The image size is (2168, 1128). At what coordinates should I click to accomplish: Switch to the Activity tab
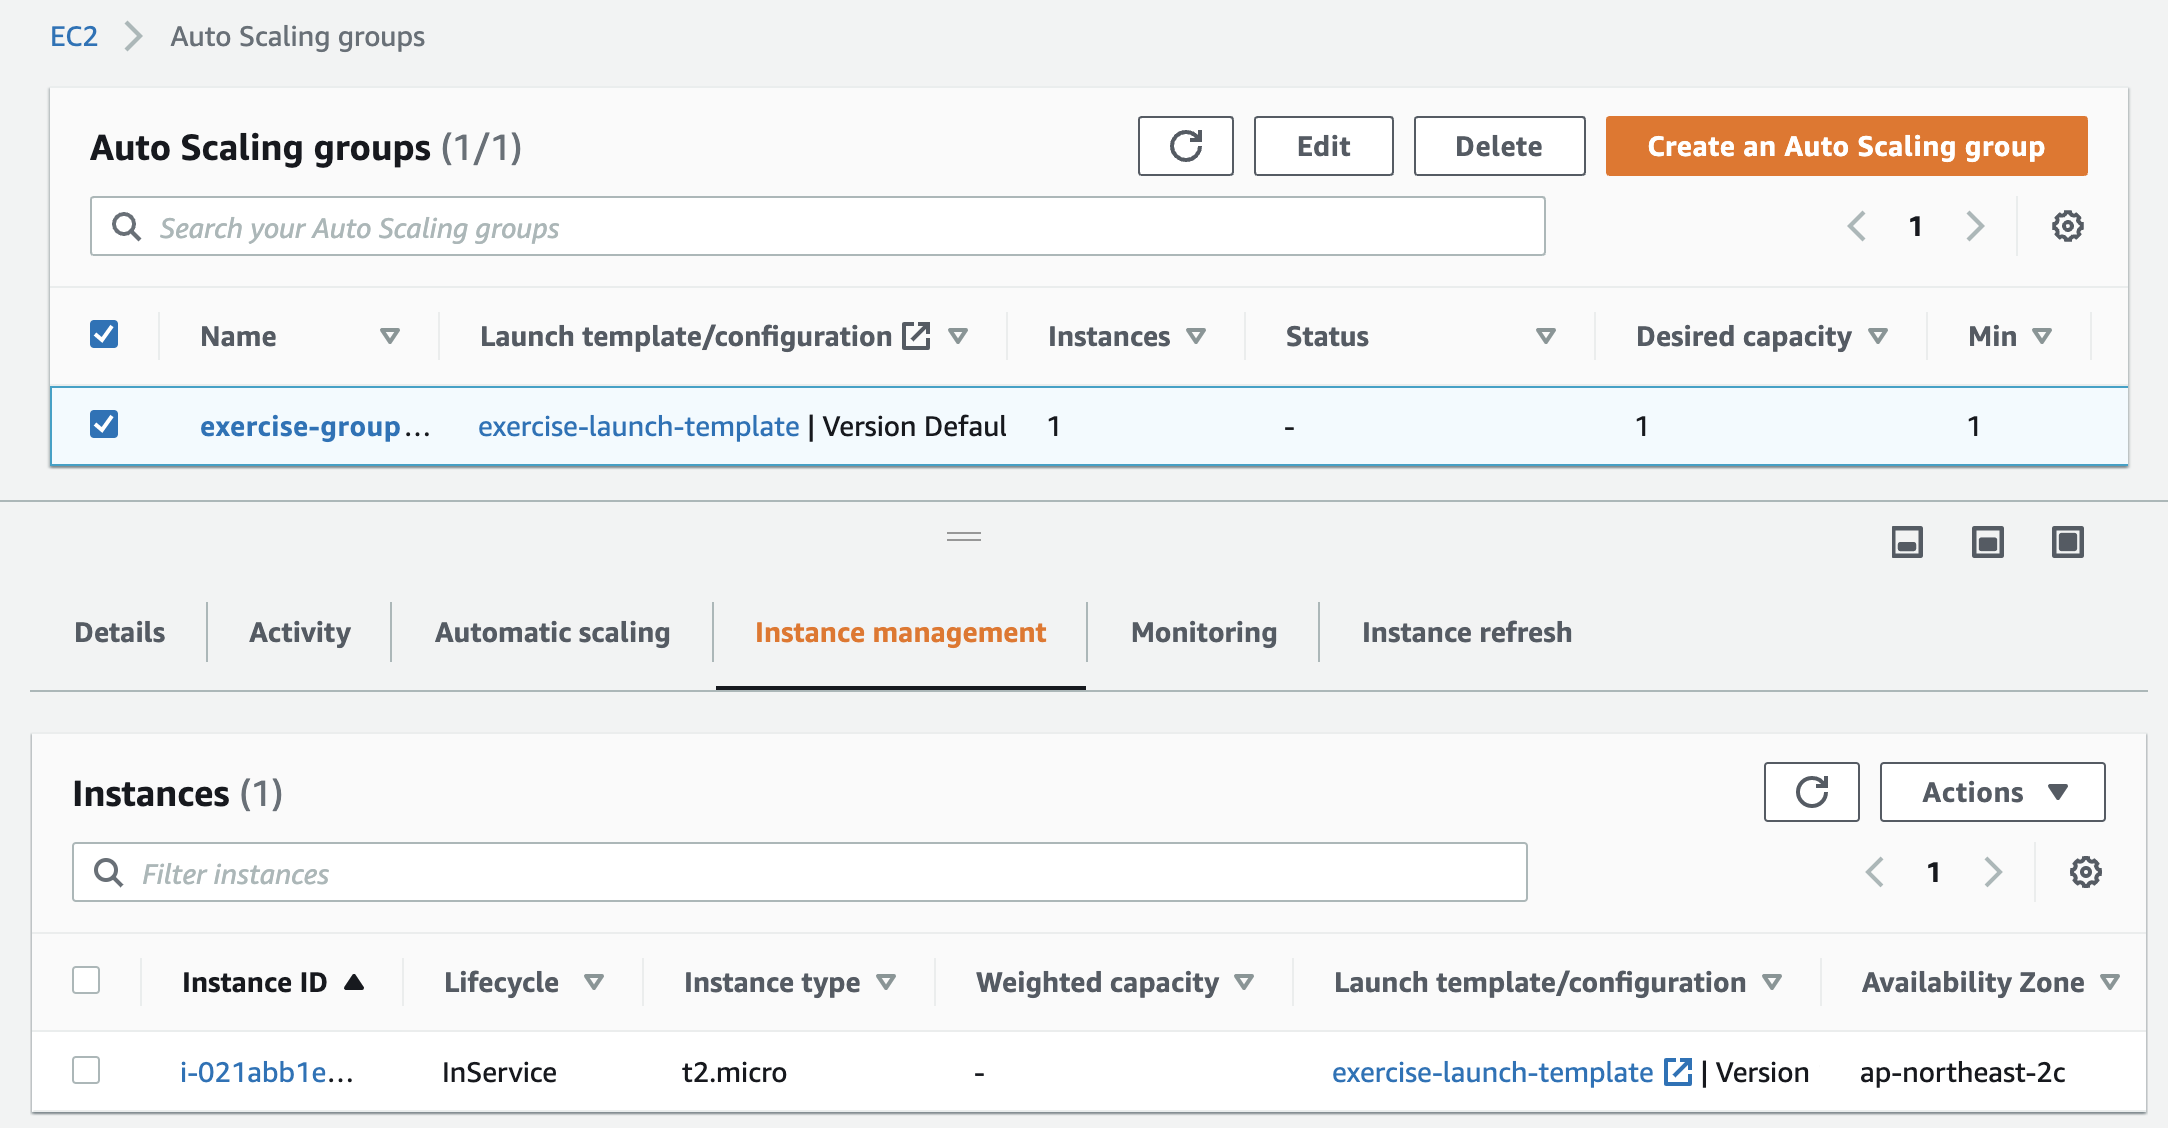(300, 632)
